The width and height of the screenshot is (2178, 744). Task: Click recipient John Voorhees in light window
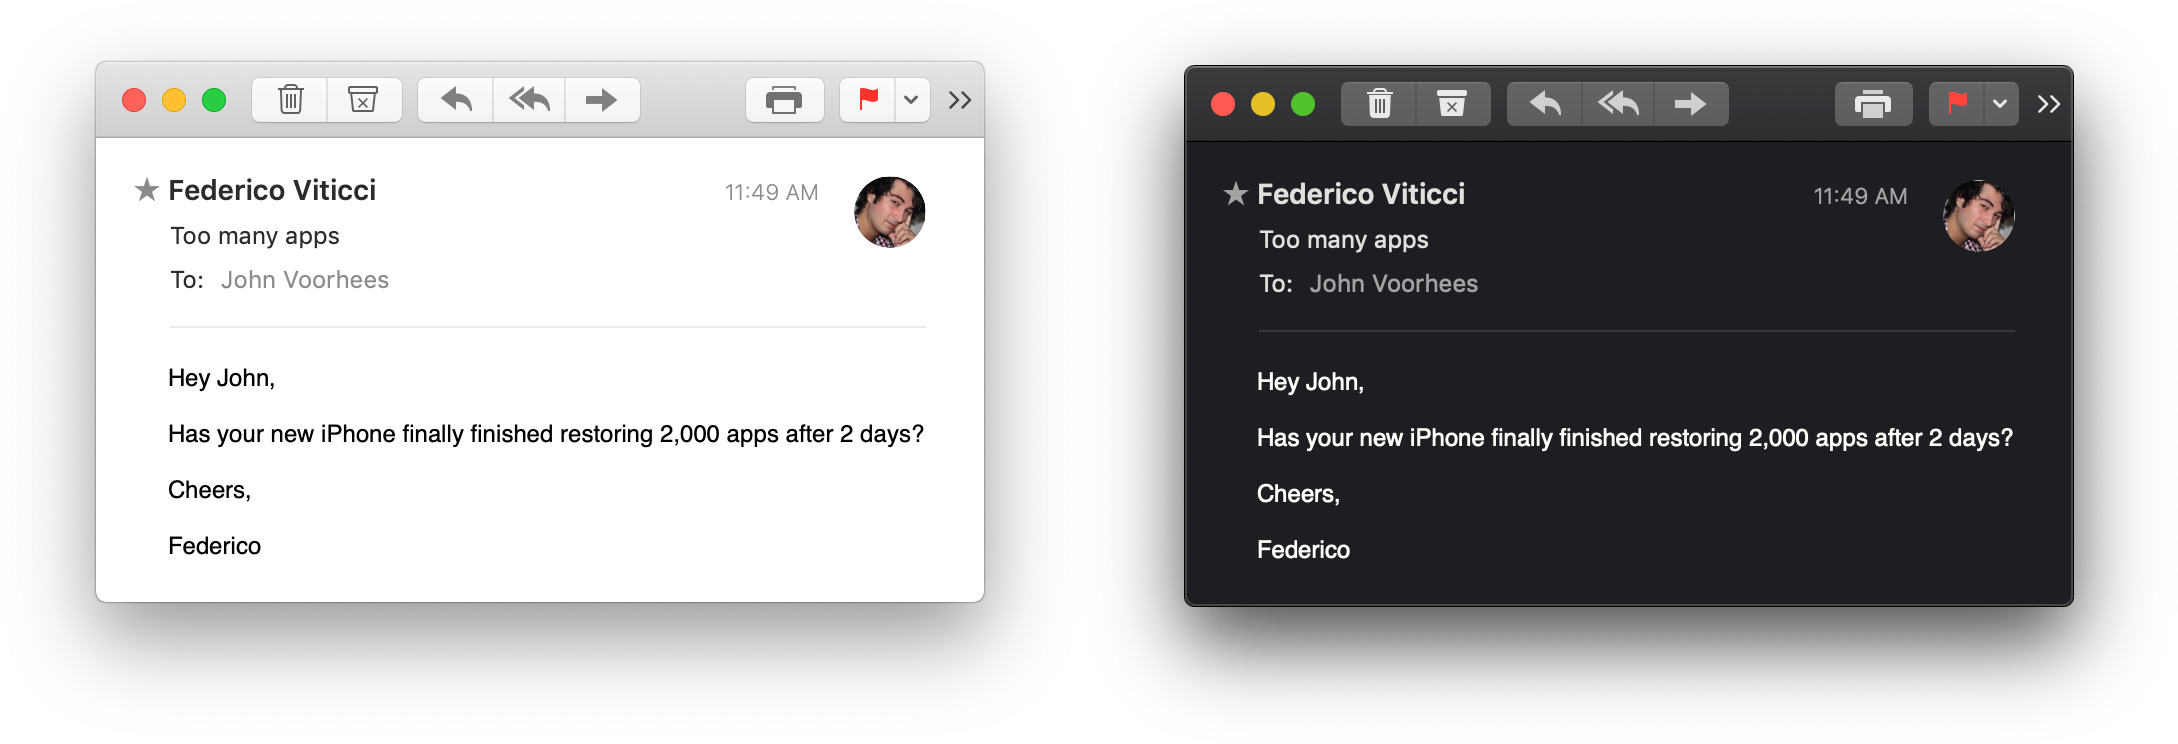click(305, 280)
